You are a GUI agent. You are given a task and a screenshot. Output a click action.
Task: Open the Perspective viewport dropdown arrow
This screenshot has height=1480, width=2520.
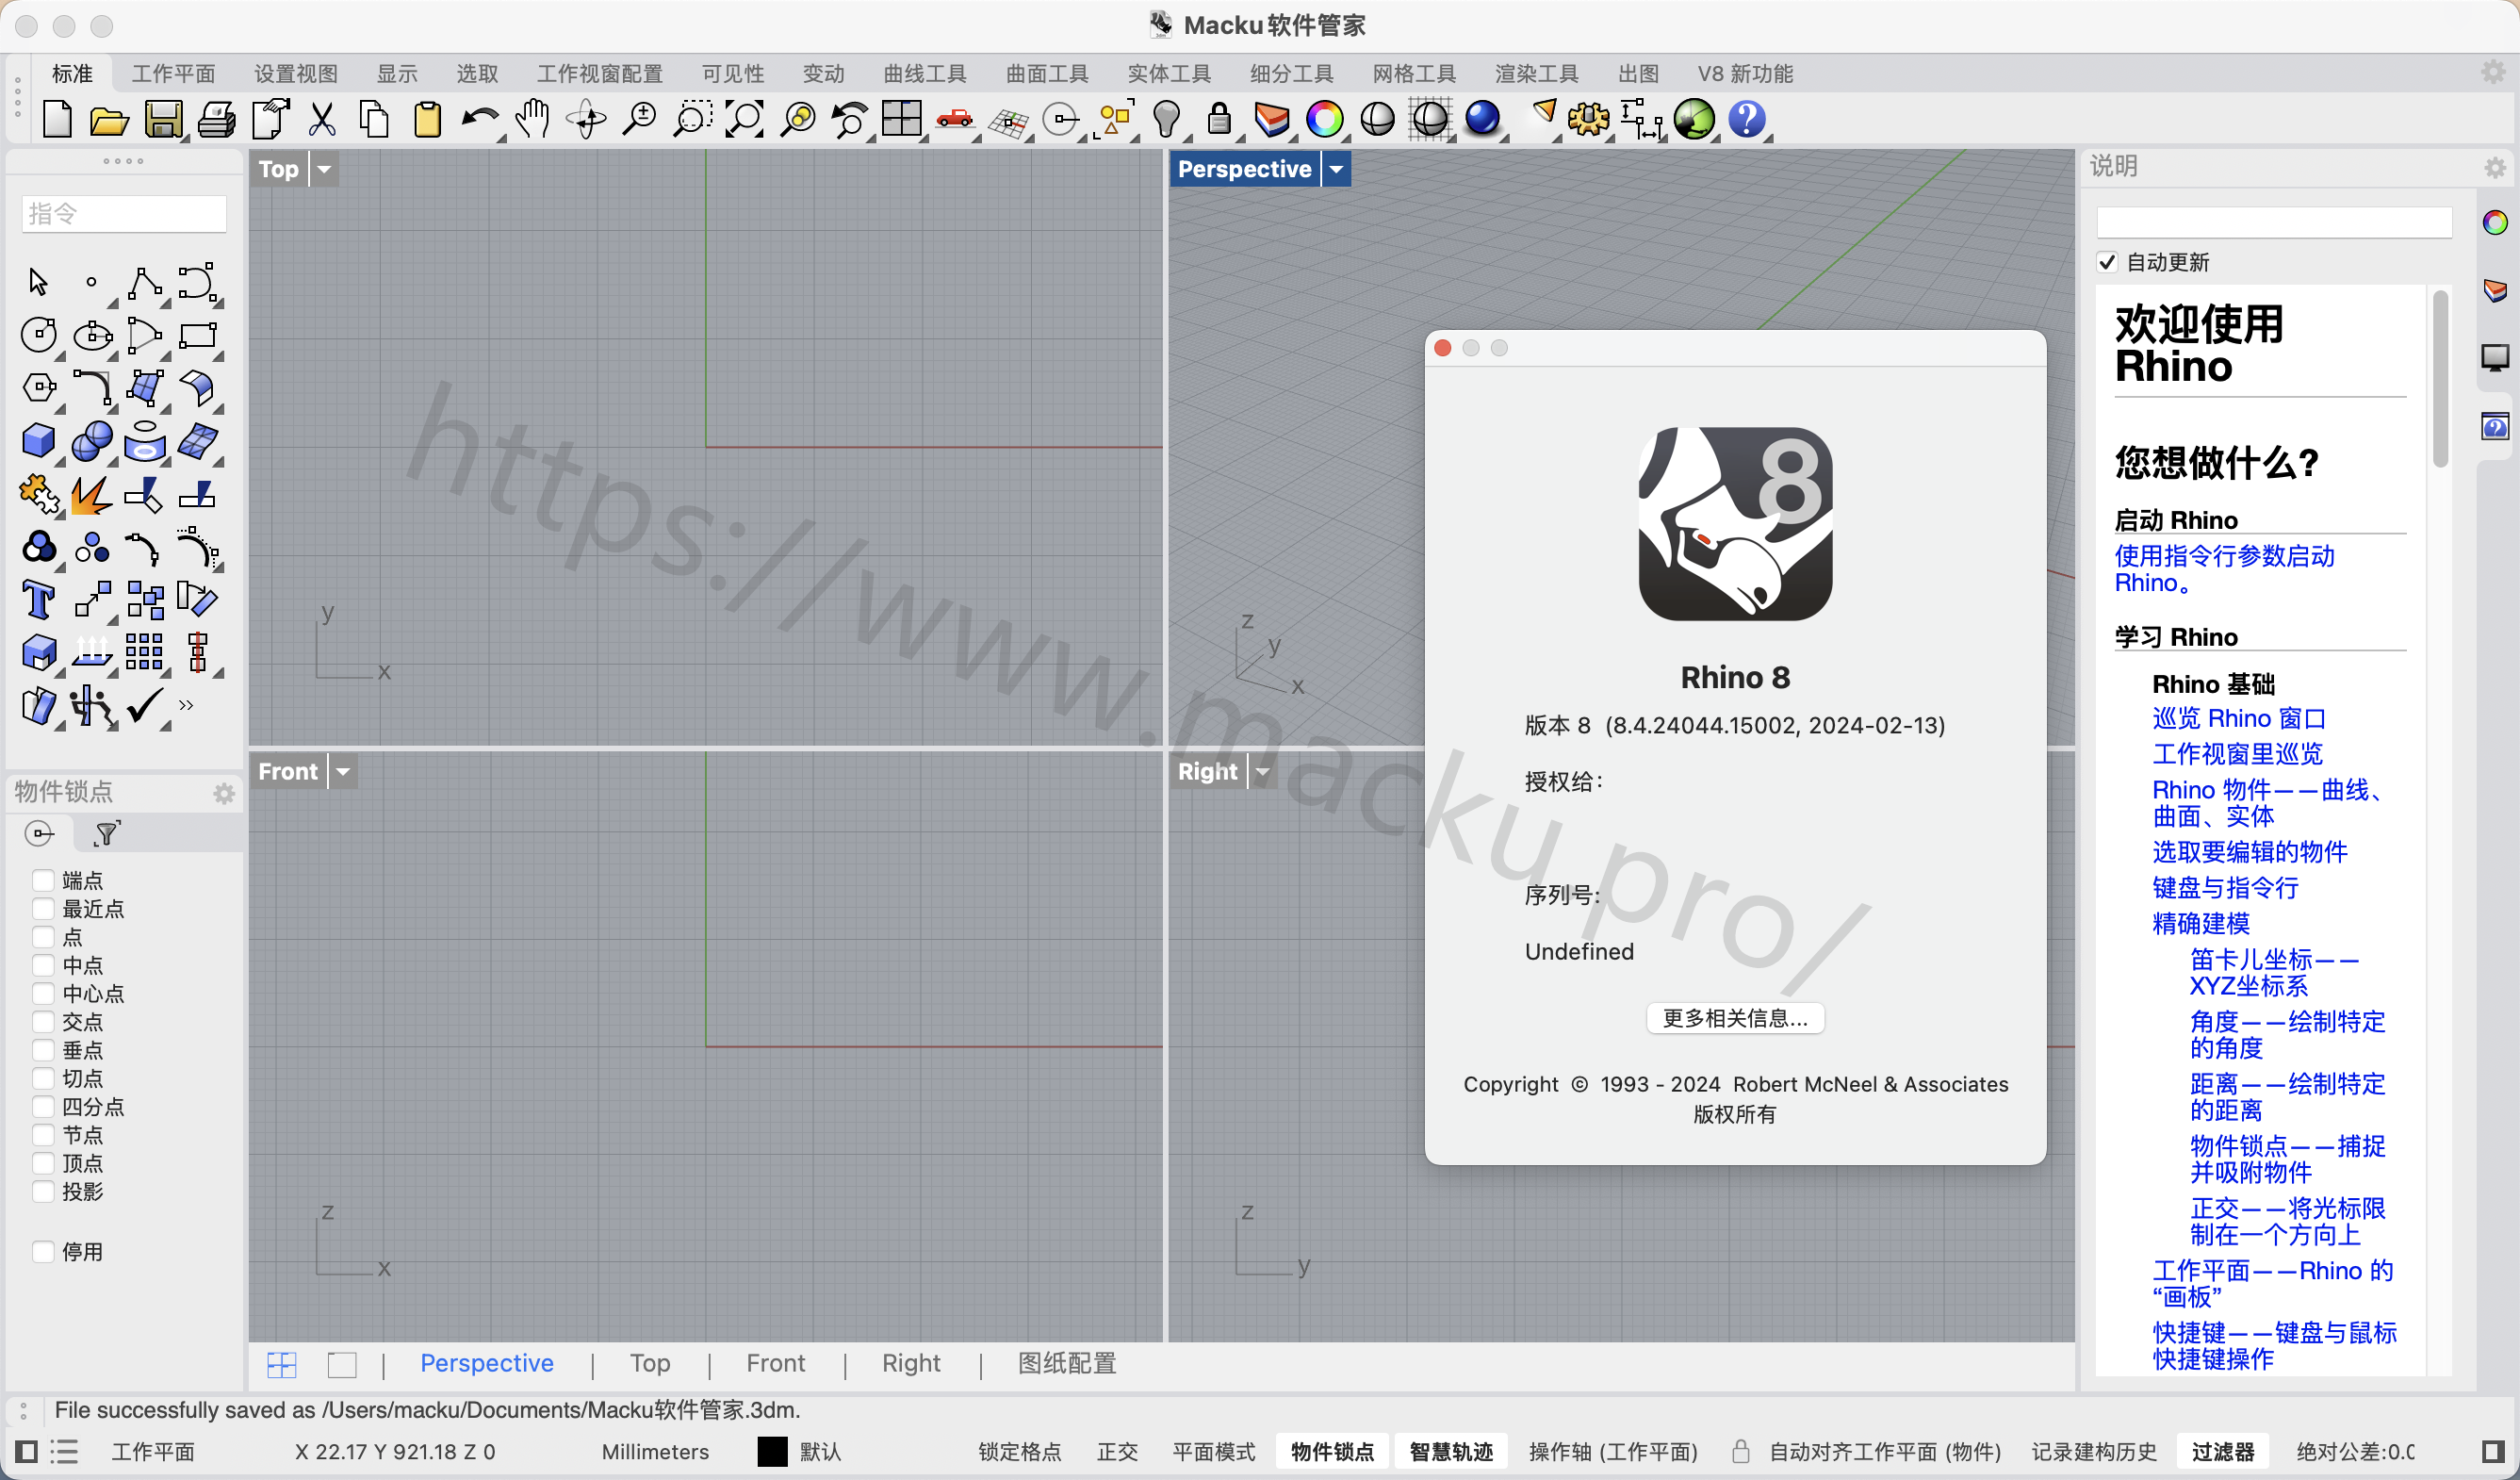tap(1336, 169)
